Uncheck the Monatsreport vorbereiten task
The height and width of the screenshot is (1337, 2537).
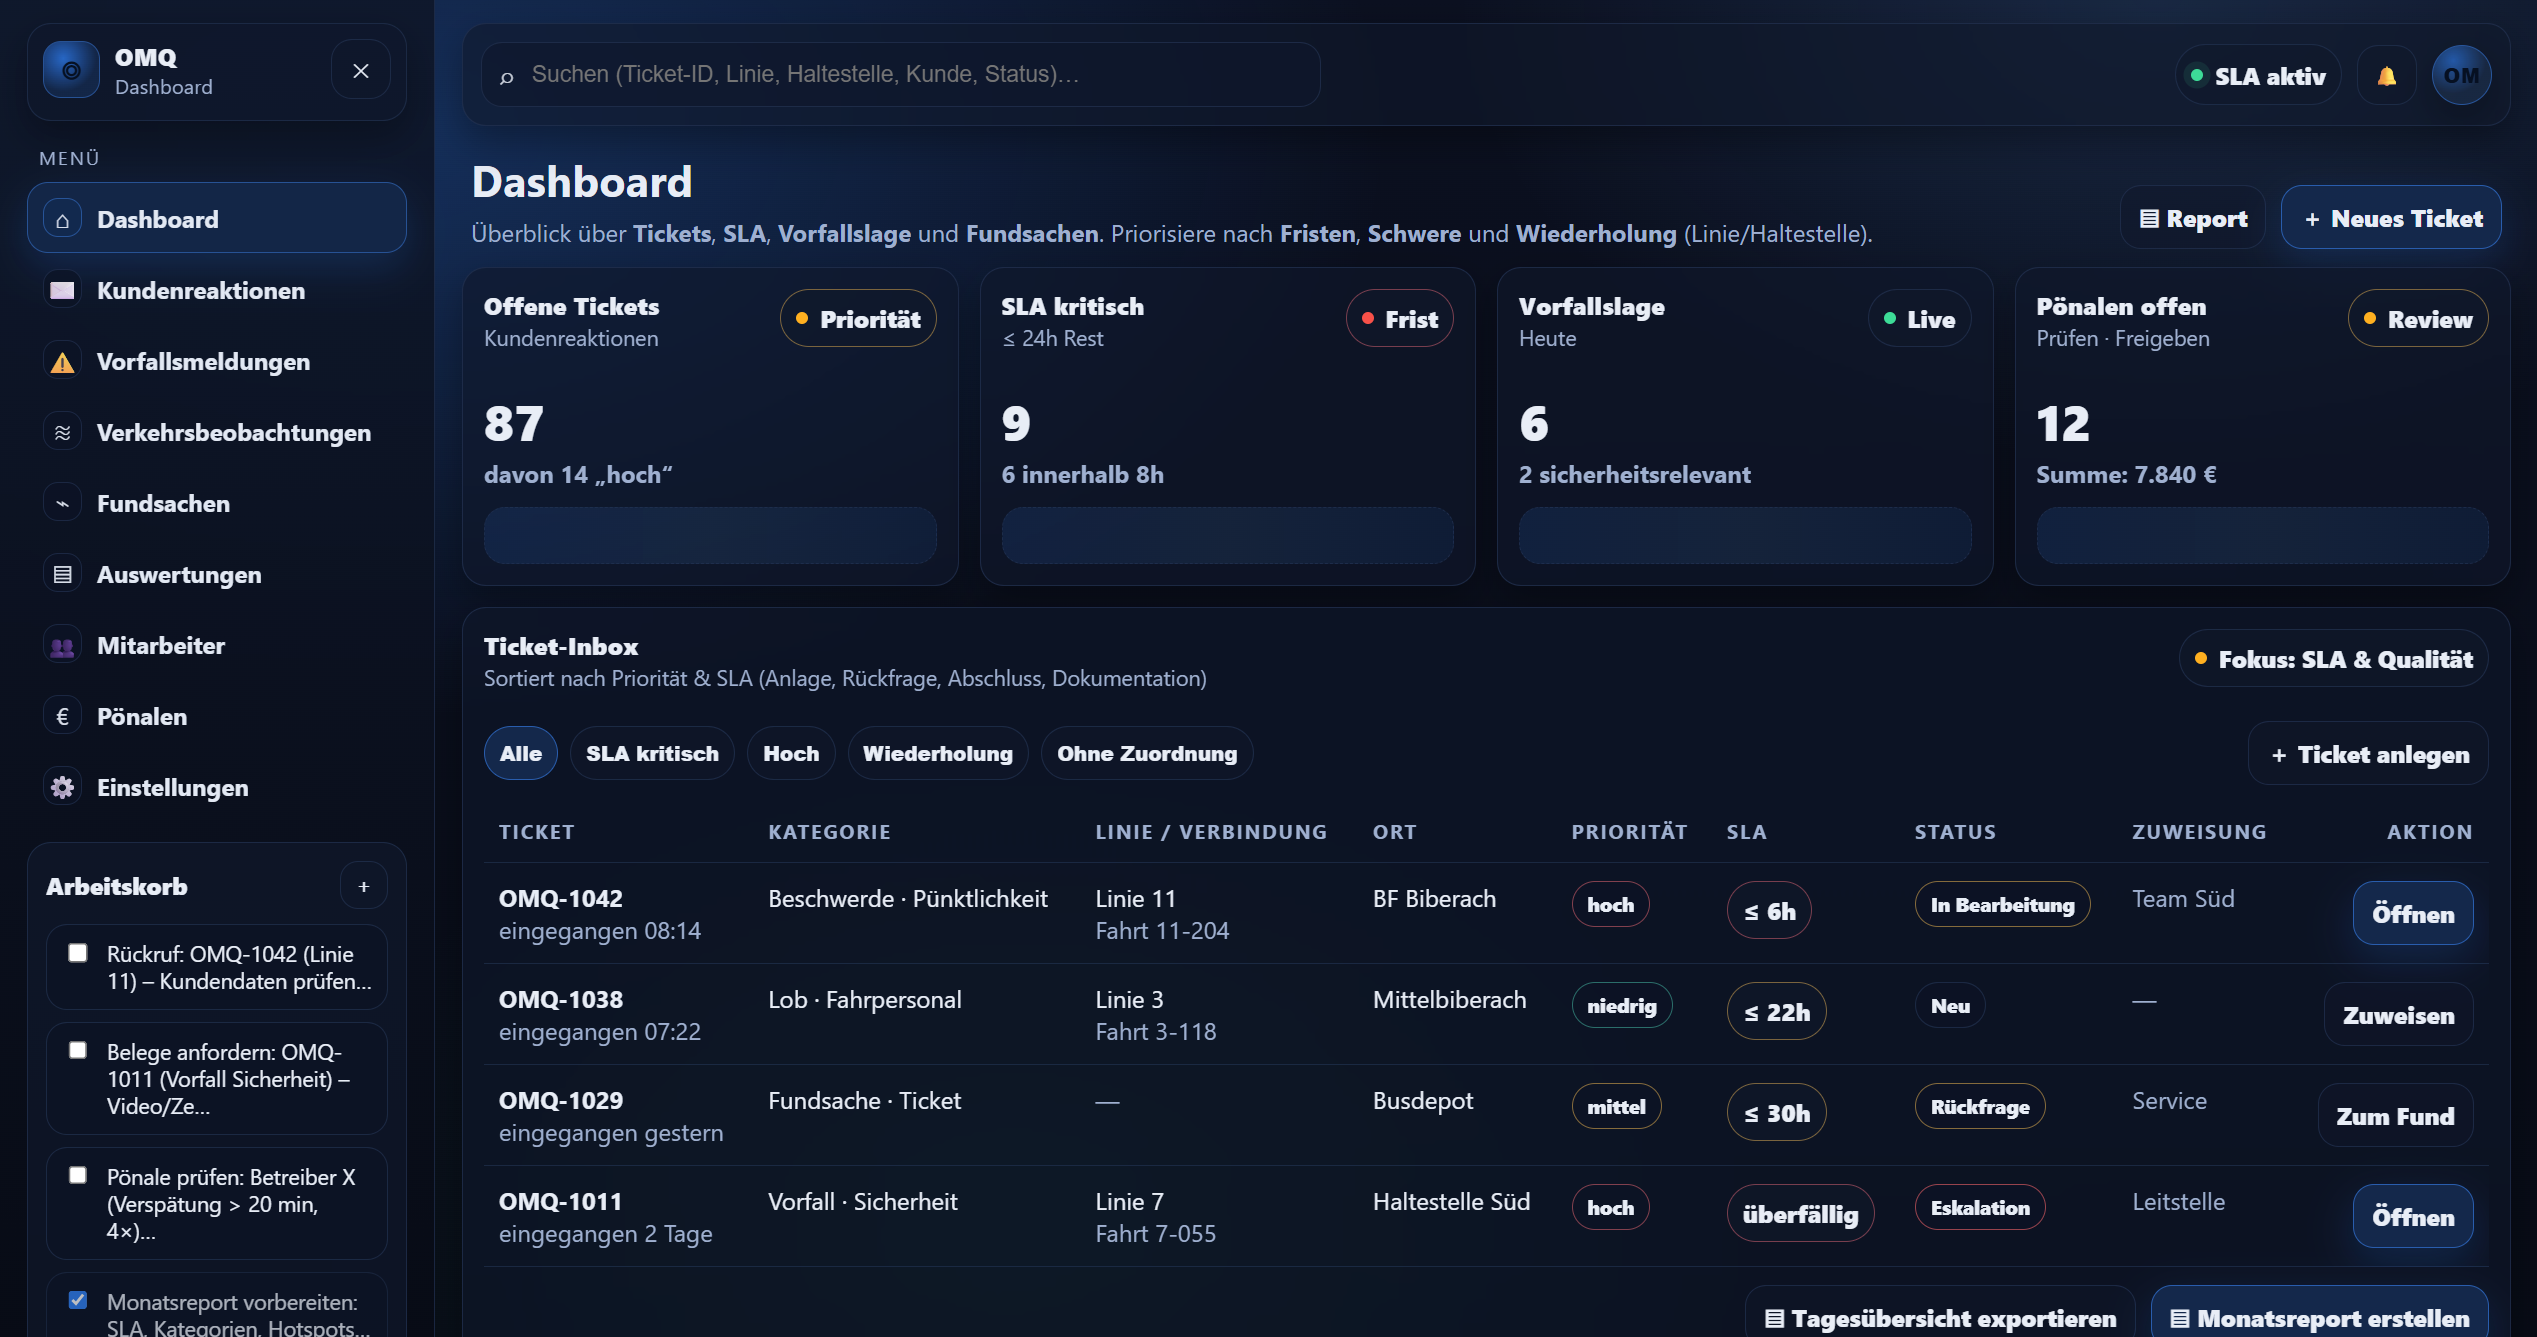(x=78, y=1299)
